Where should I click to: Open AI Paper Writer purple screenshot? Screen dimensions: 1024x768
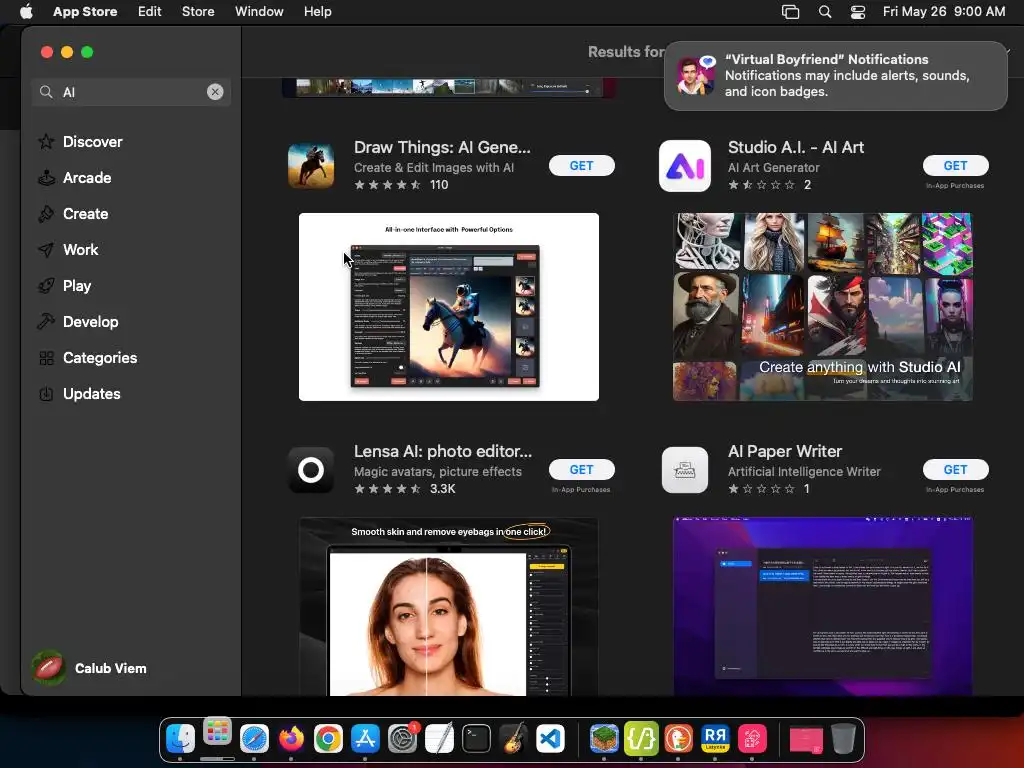coord(823,607)
